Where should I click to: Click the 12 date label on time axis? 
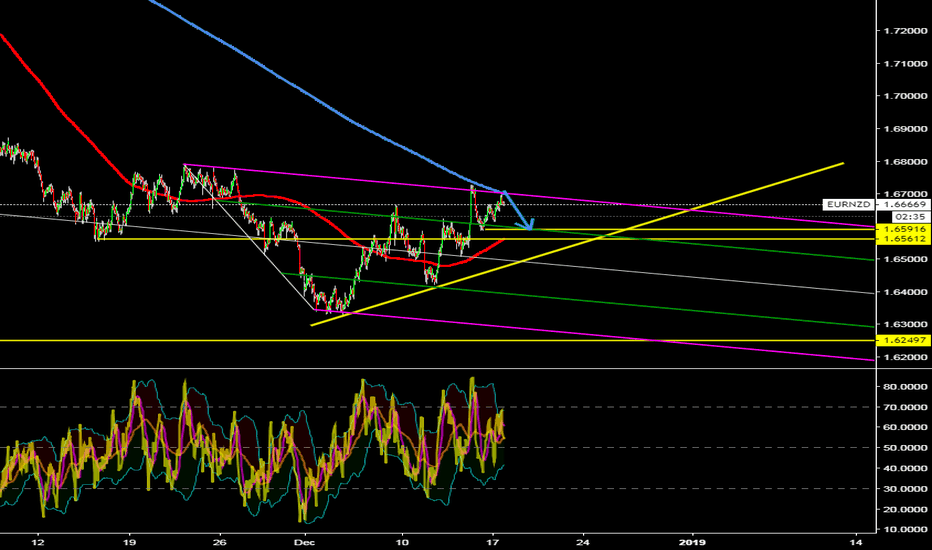[38, 542]
